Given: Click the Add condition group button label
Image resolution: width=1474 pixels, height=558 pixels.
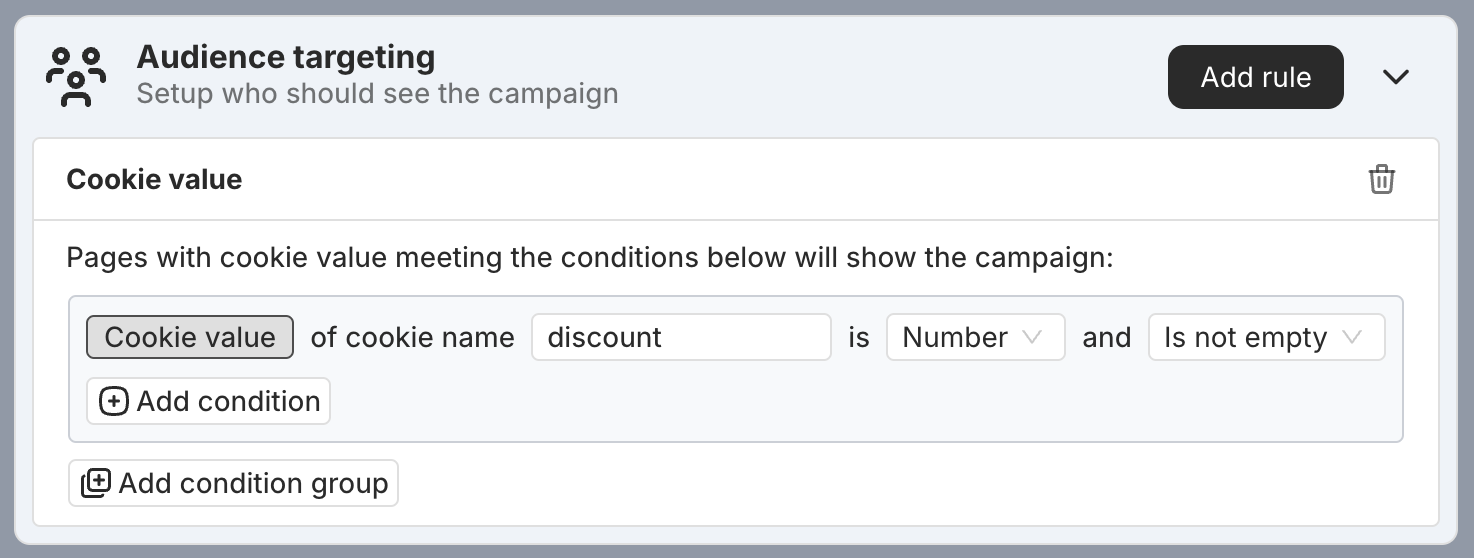Looking at the screenshot, I should (x=253, y=483).
